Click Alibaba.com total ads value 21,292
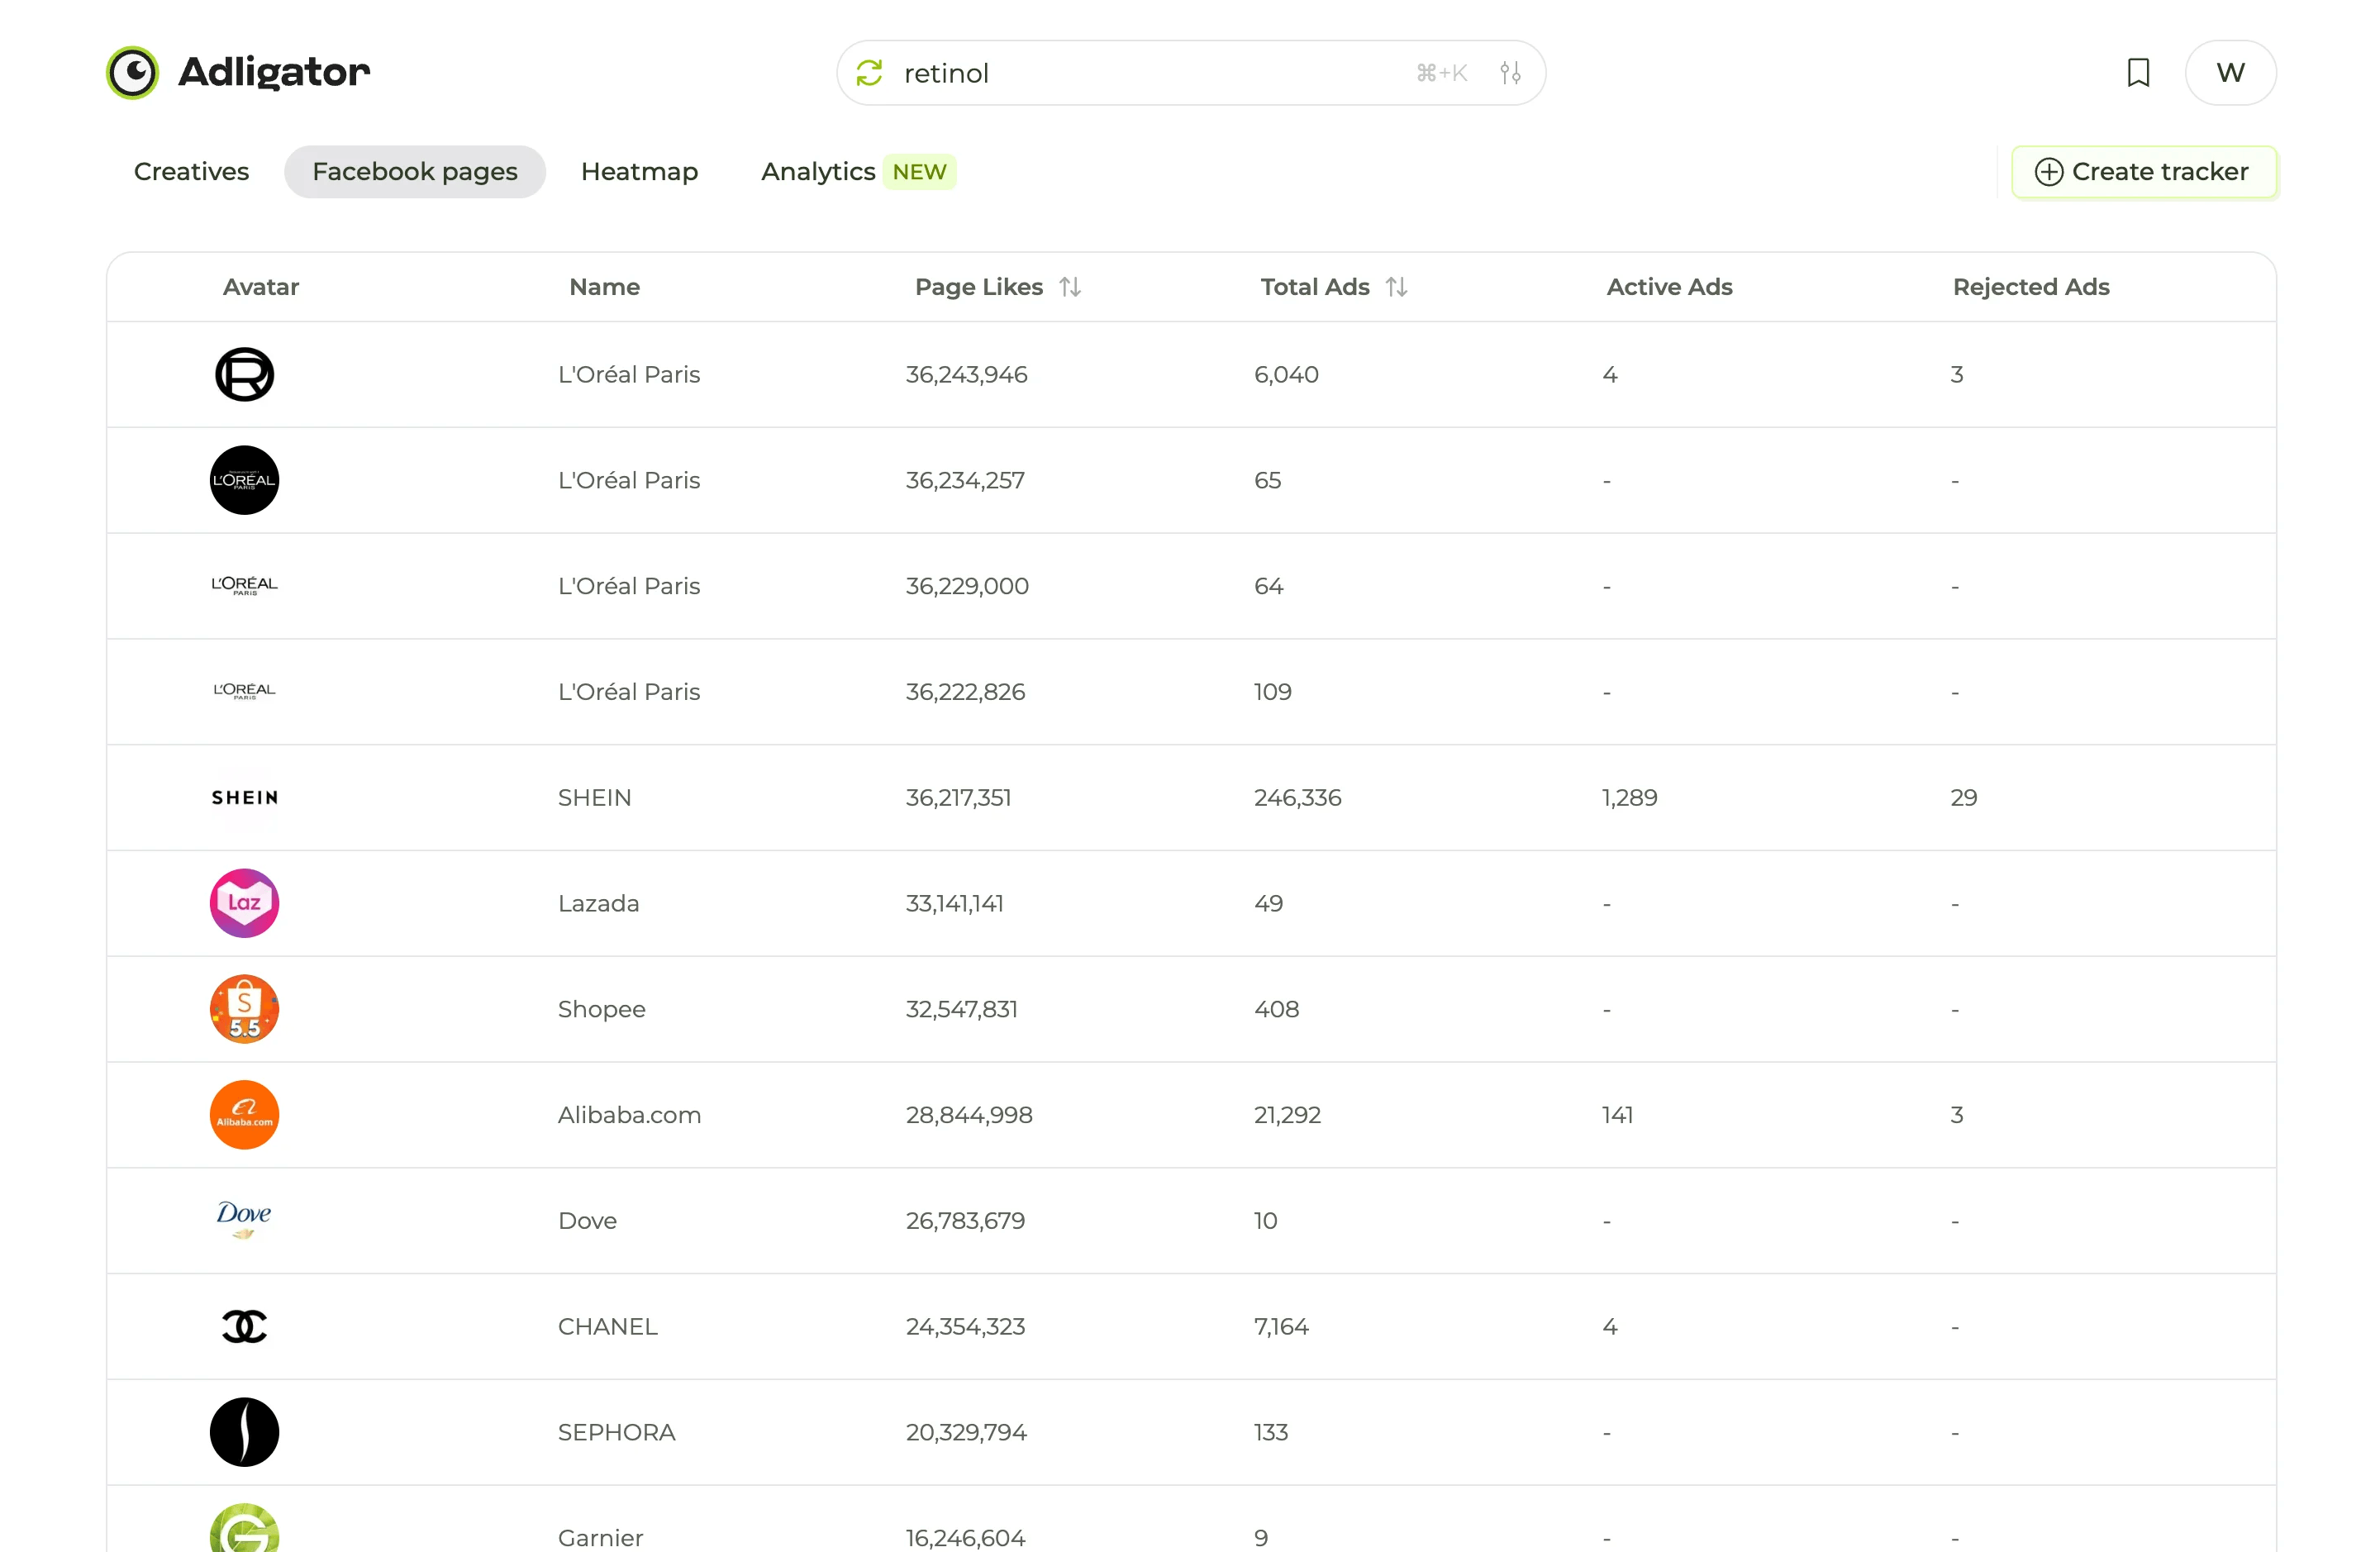 click(x=1287, y=1115)
